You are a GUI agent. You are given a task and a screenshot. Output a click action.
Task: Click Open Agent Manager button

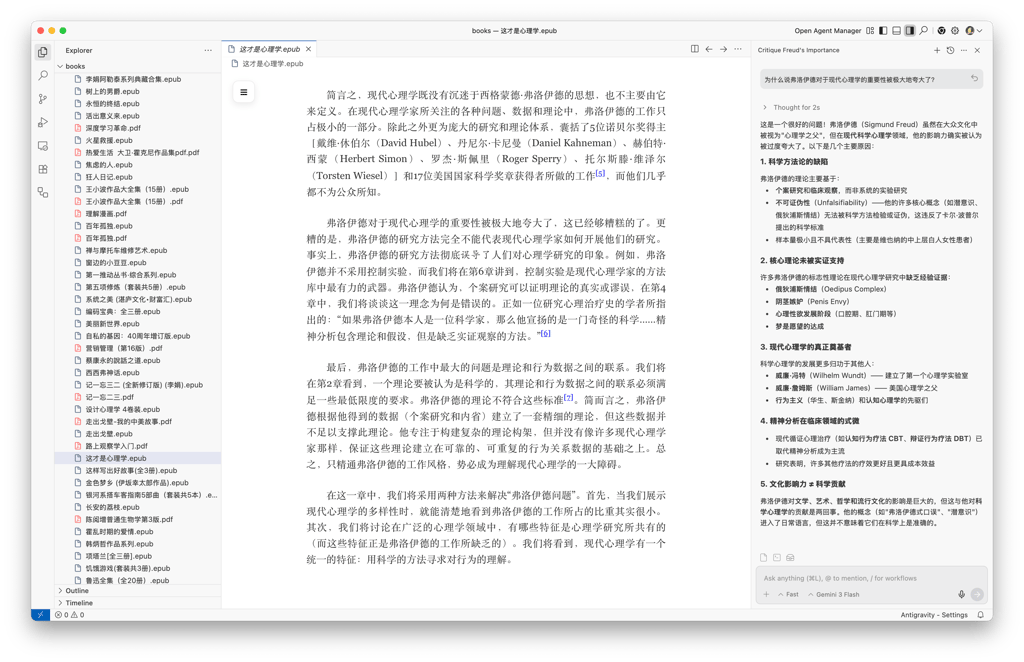[x=827, y=31]
